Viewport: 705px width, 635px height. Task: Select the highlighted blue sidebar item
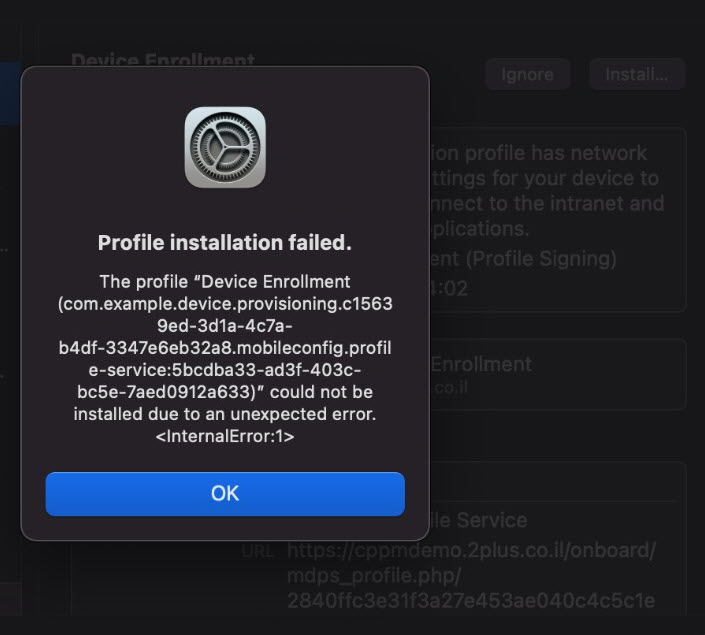pyautogui.click(x=10, y=93)
